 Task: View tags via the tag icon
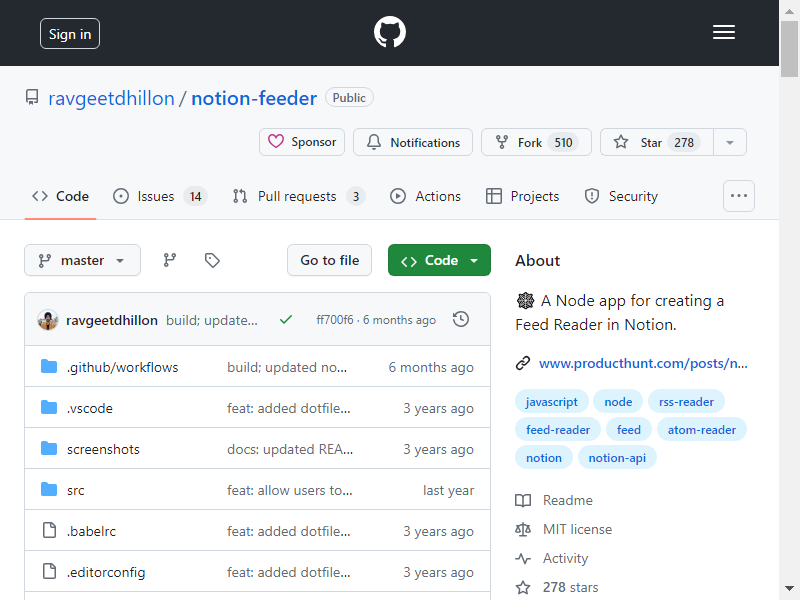pyautogui.click(x=212, y=260)
